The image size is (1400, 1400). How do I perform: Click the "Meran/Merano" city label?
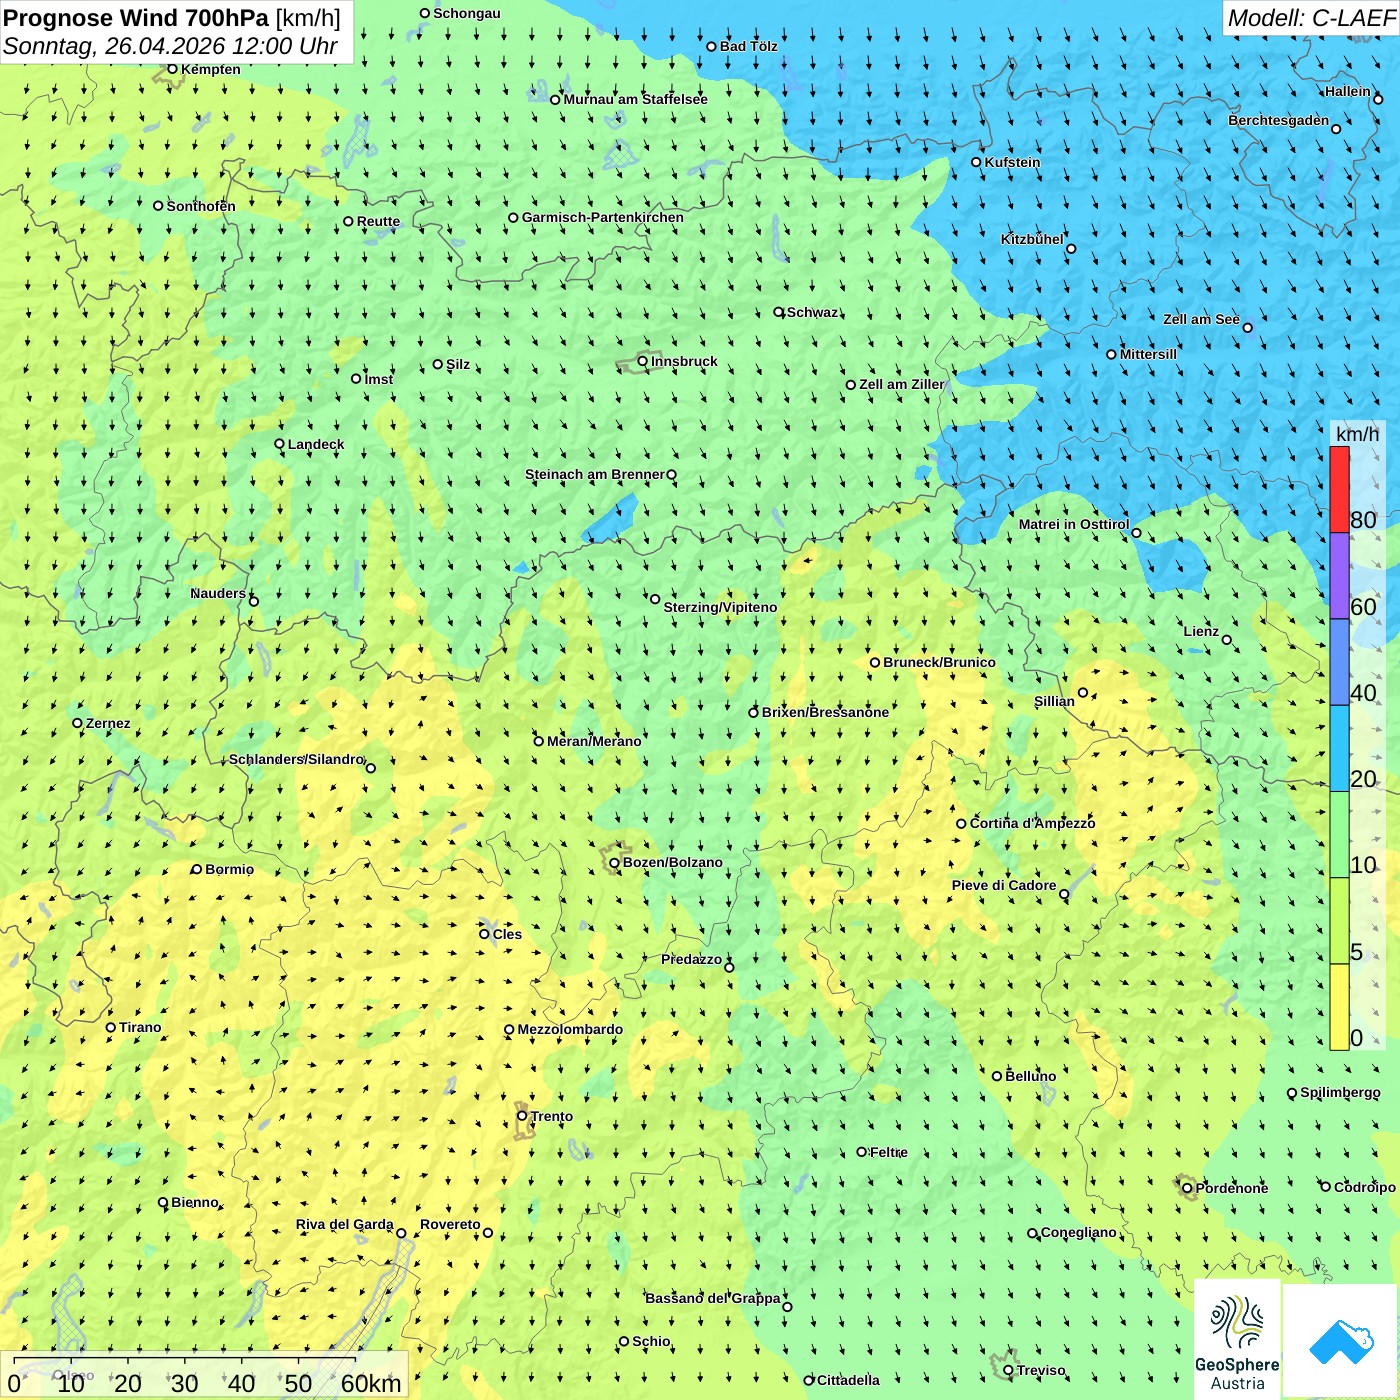click(x=594, y=741)
